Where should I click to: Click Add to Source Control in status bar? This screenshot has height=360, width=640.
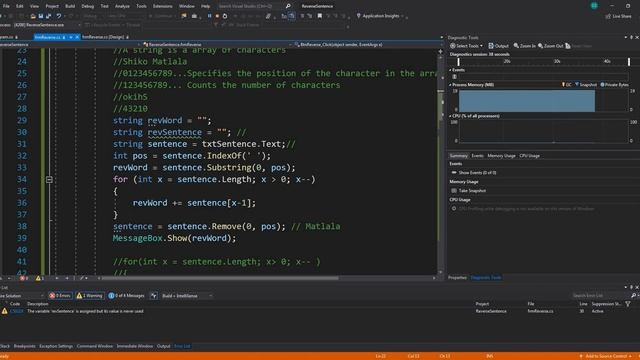point(605,356)
